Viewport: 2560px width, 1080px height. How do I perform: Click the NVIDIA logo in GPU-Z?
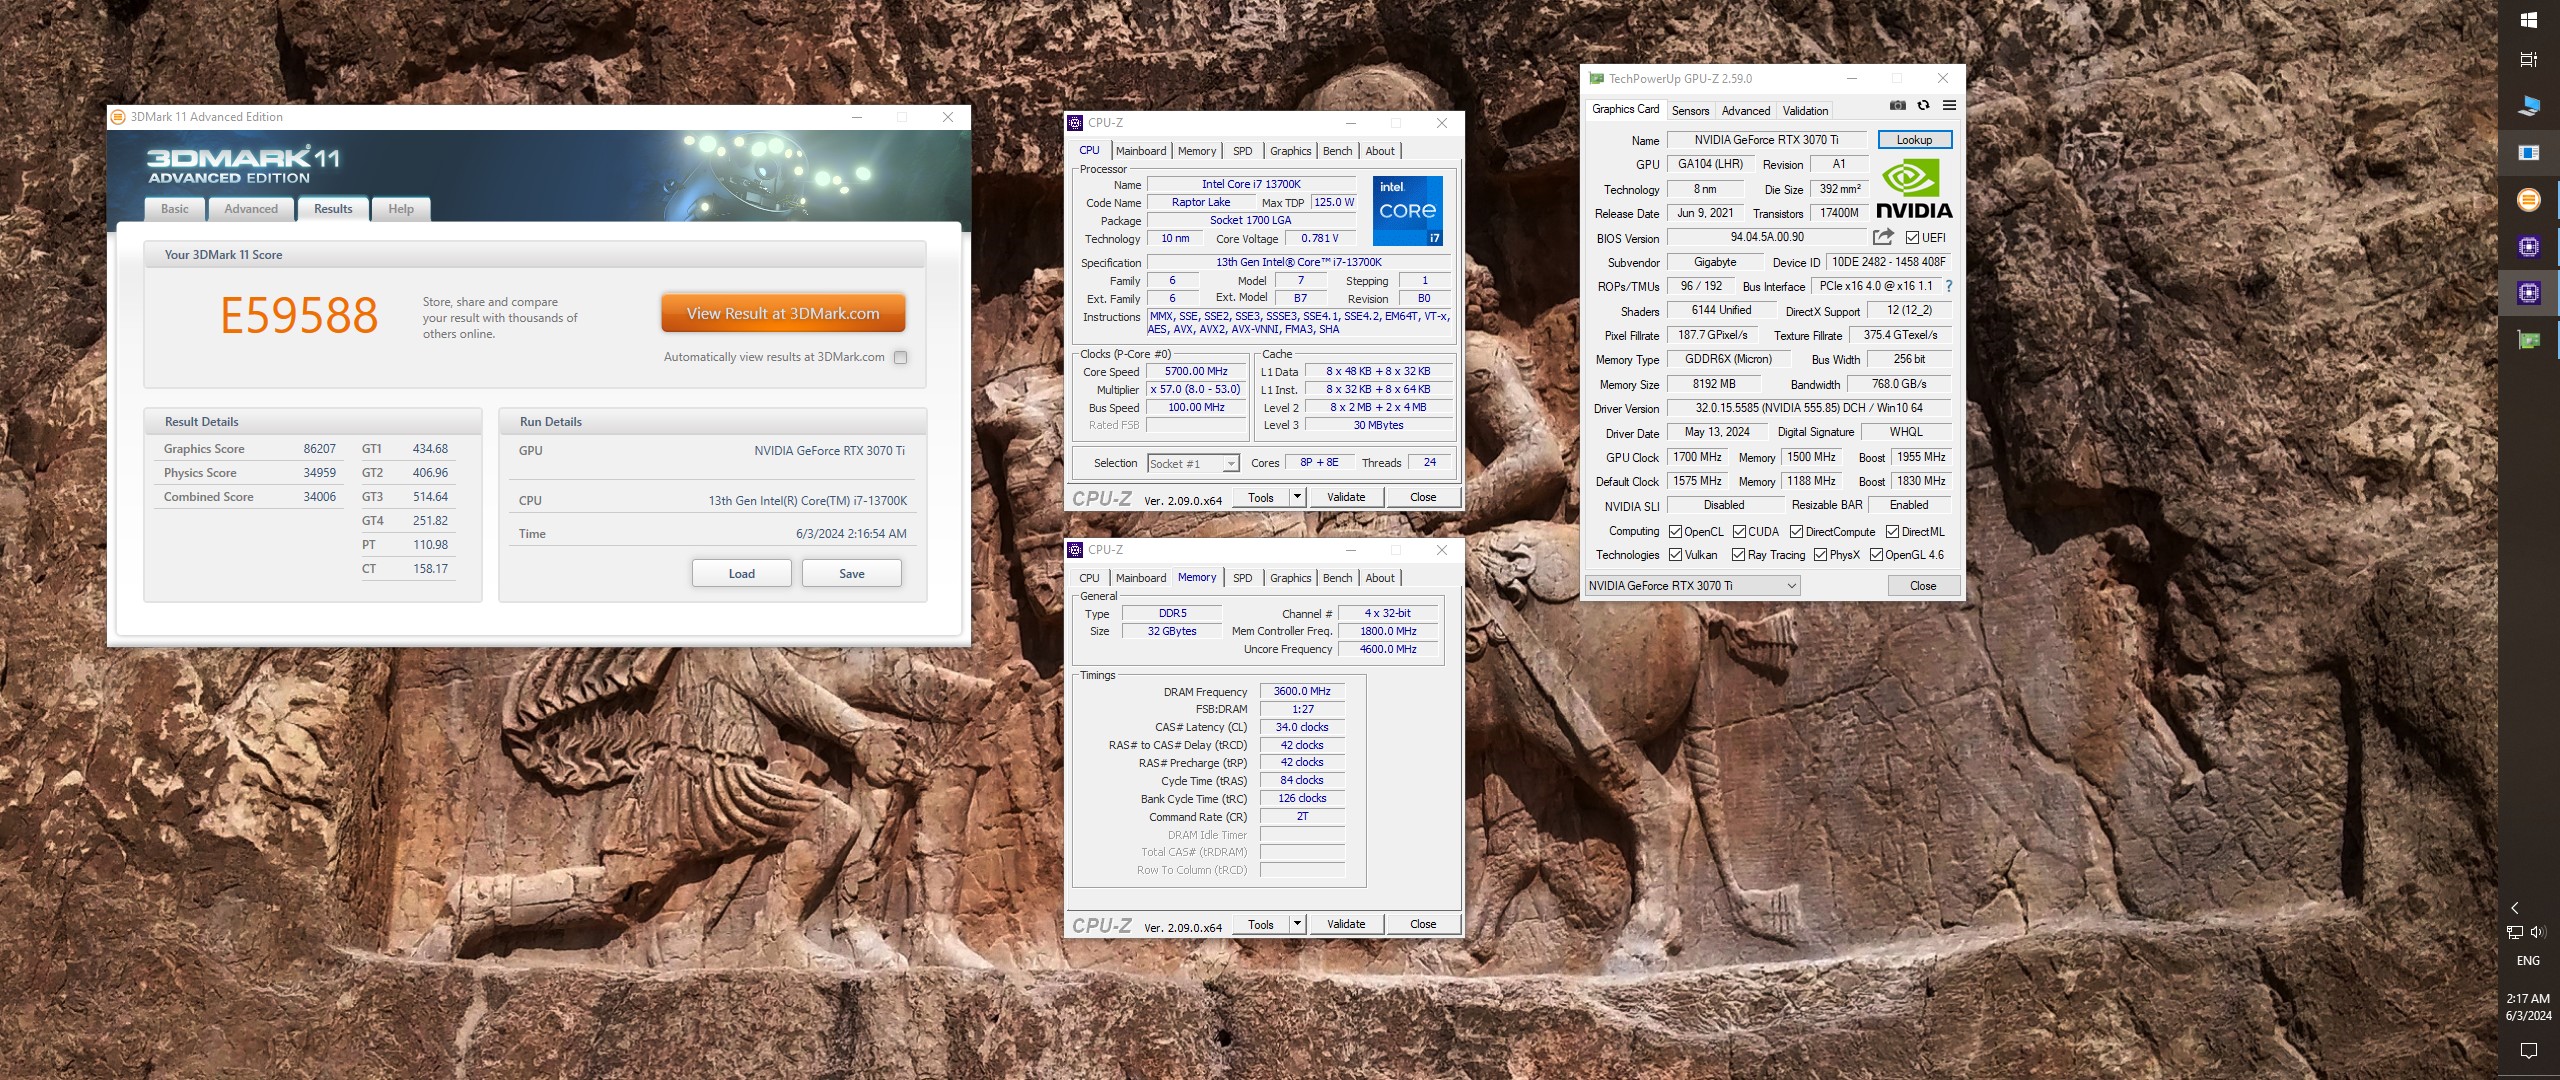pos(1914,189)
